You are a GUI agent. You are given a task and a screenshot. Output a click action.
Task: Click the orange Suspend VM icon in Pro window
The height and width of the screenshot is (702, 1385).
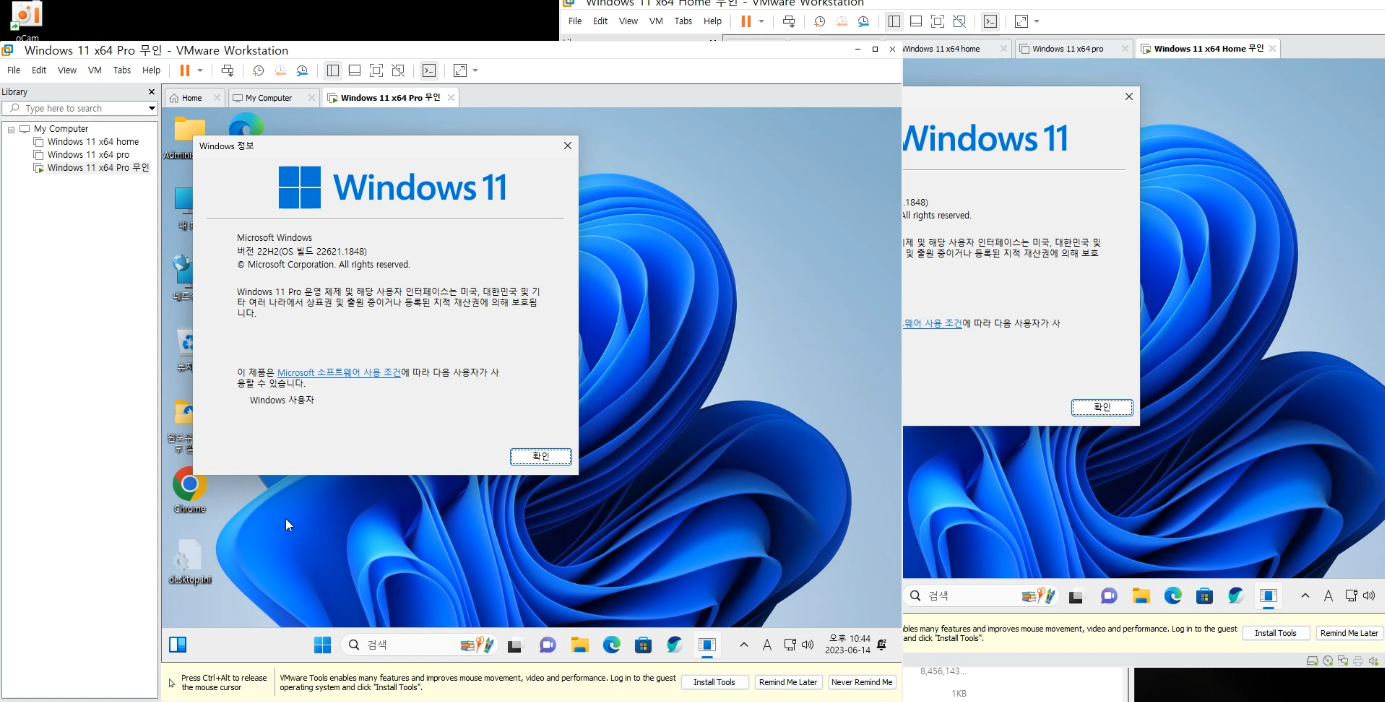click(185, 70)
